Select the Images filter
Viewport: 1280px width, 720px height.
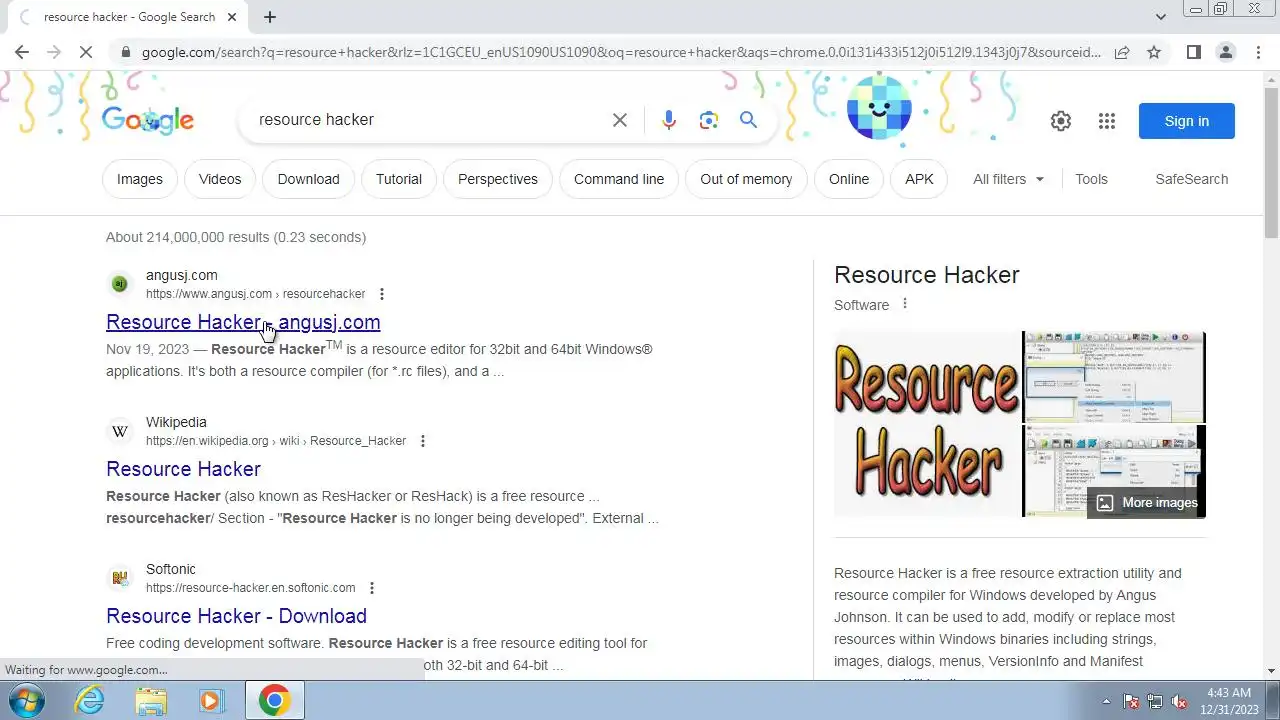coord(140,179)
